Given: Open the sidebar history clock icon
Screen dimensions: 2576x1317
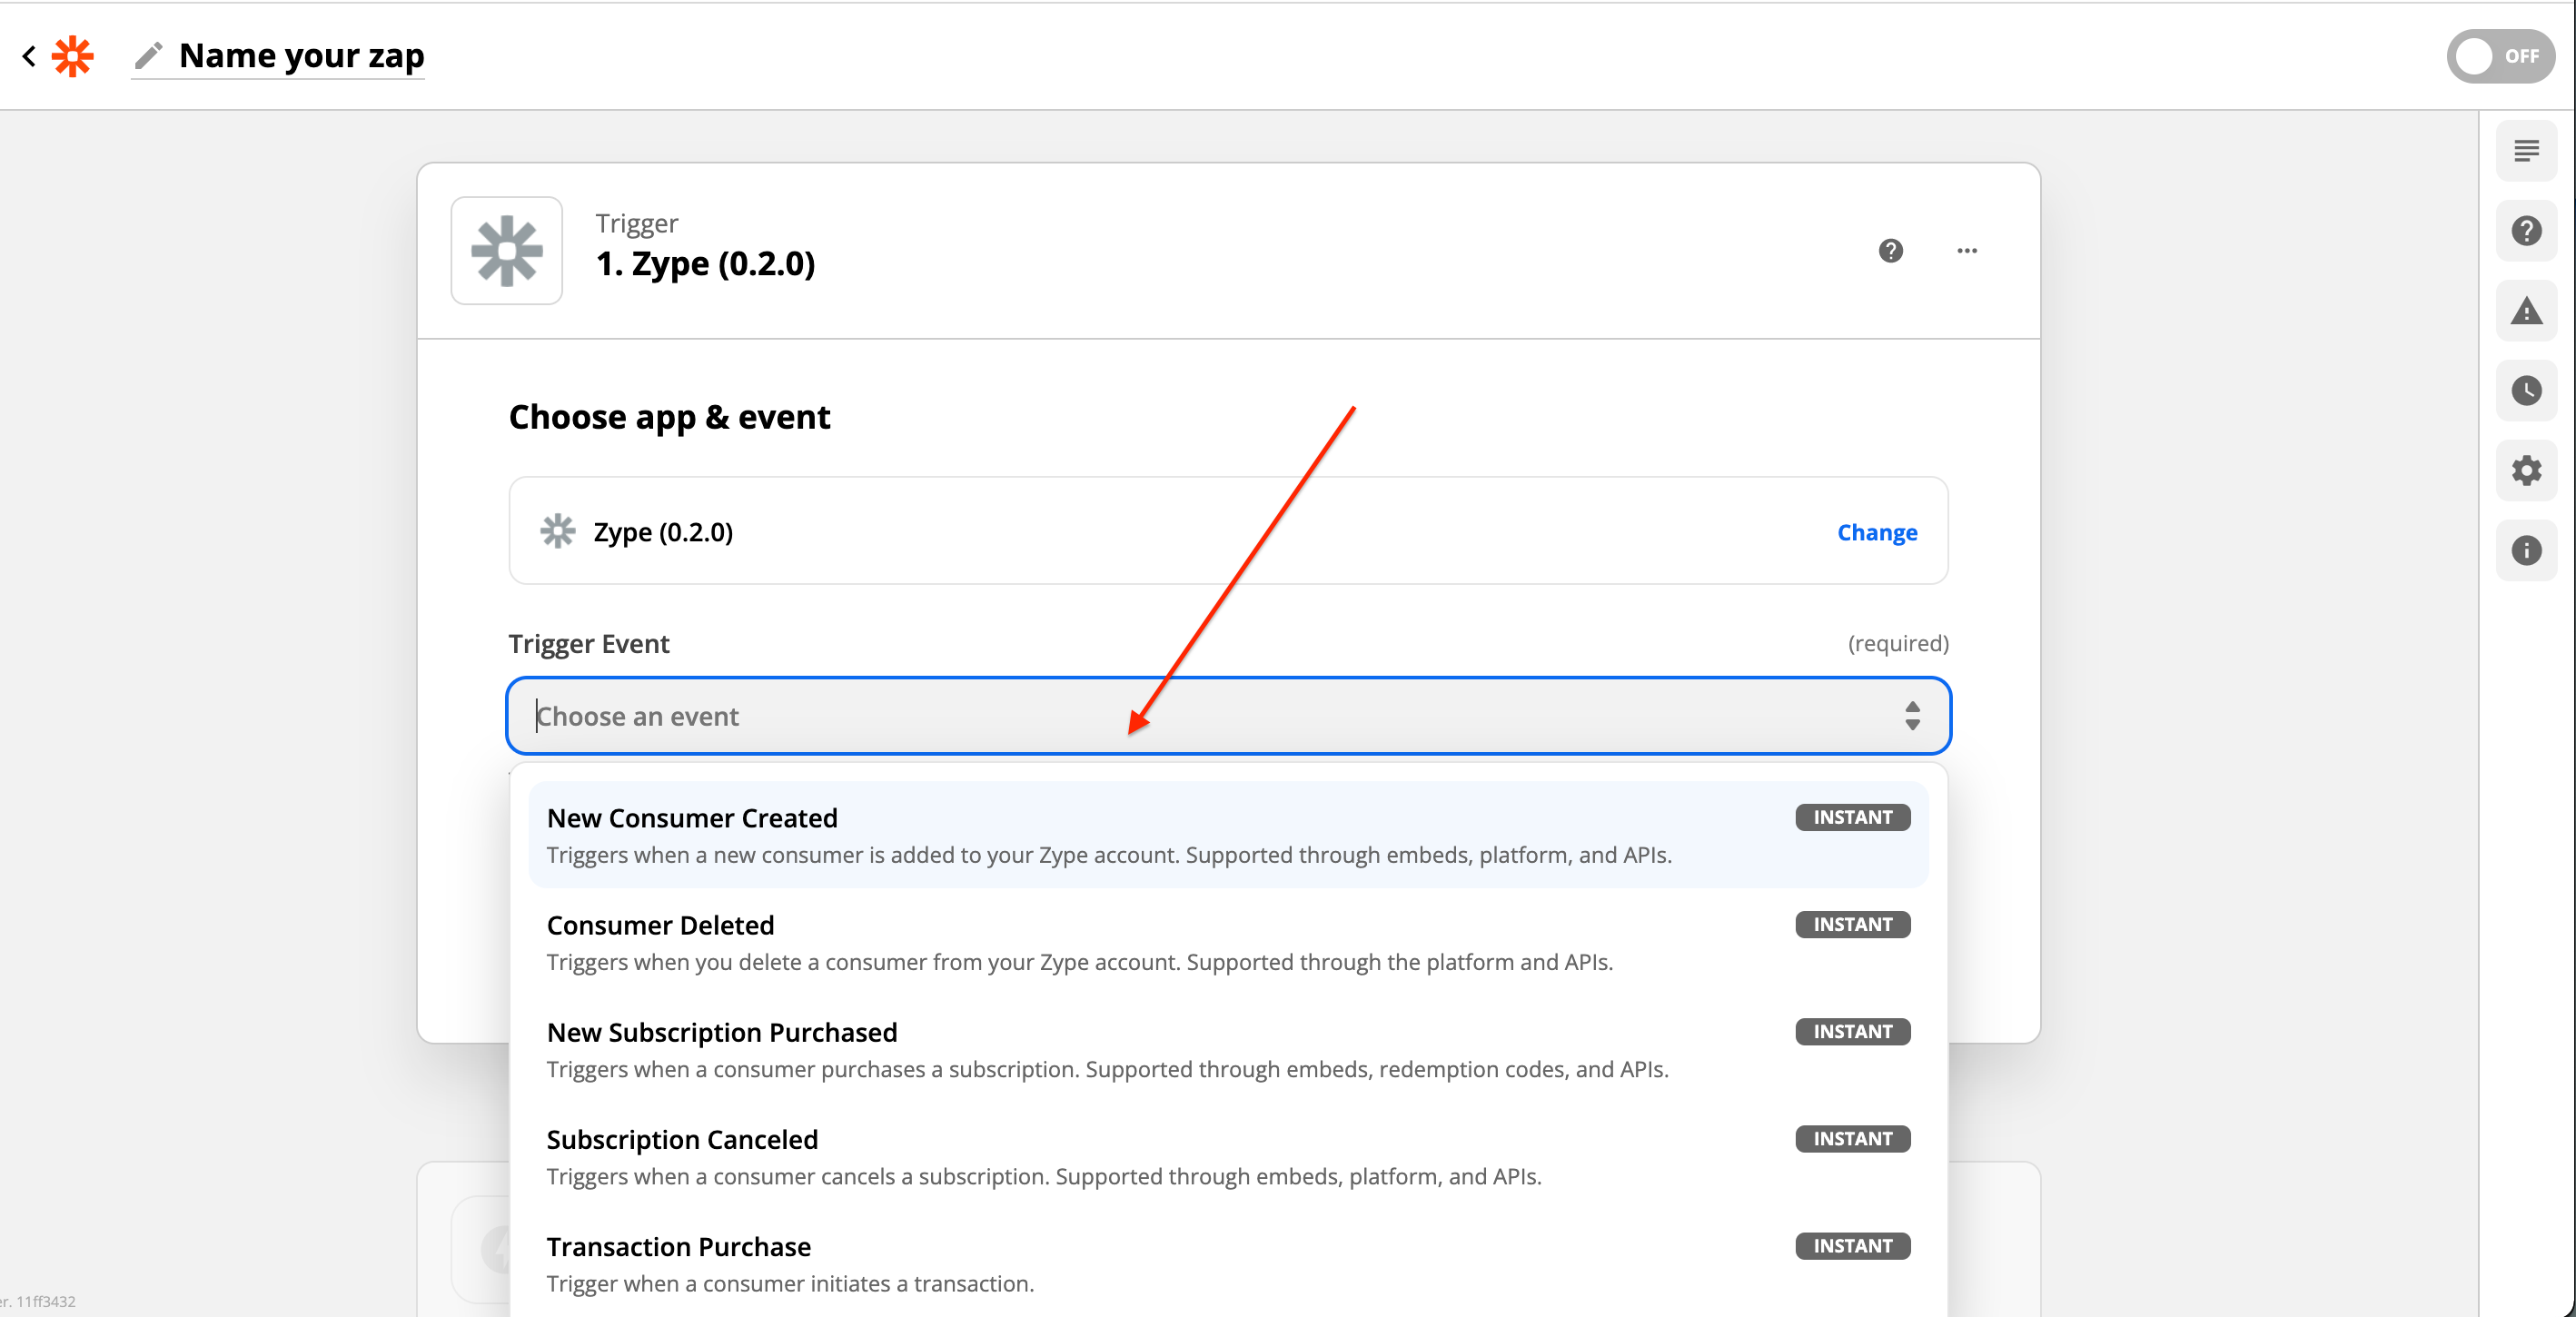Looking at the screenshot, I should pos(2526,390).
